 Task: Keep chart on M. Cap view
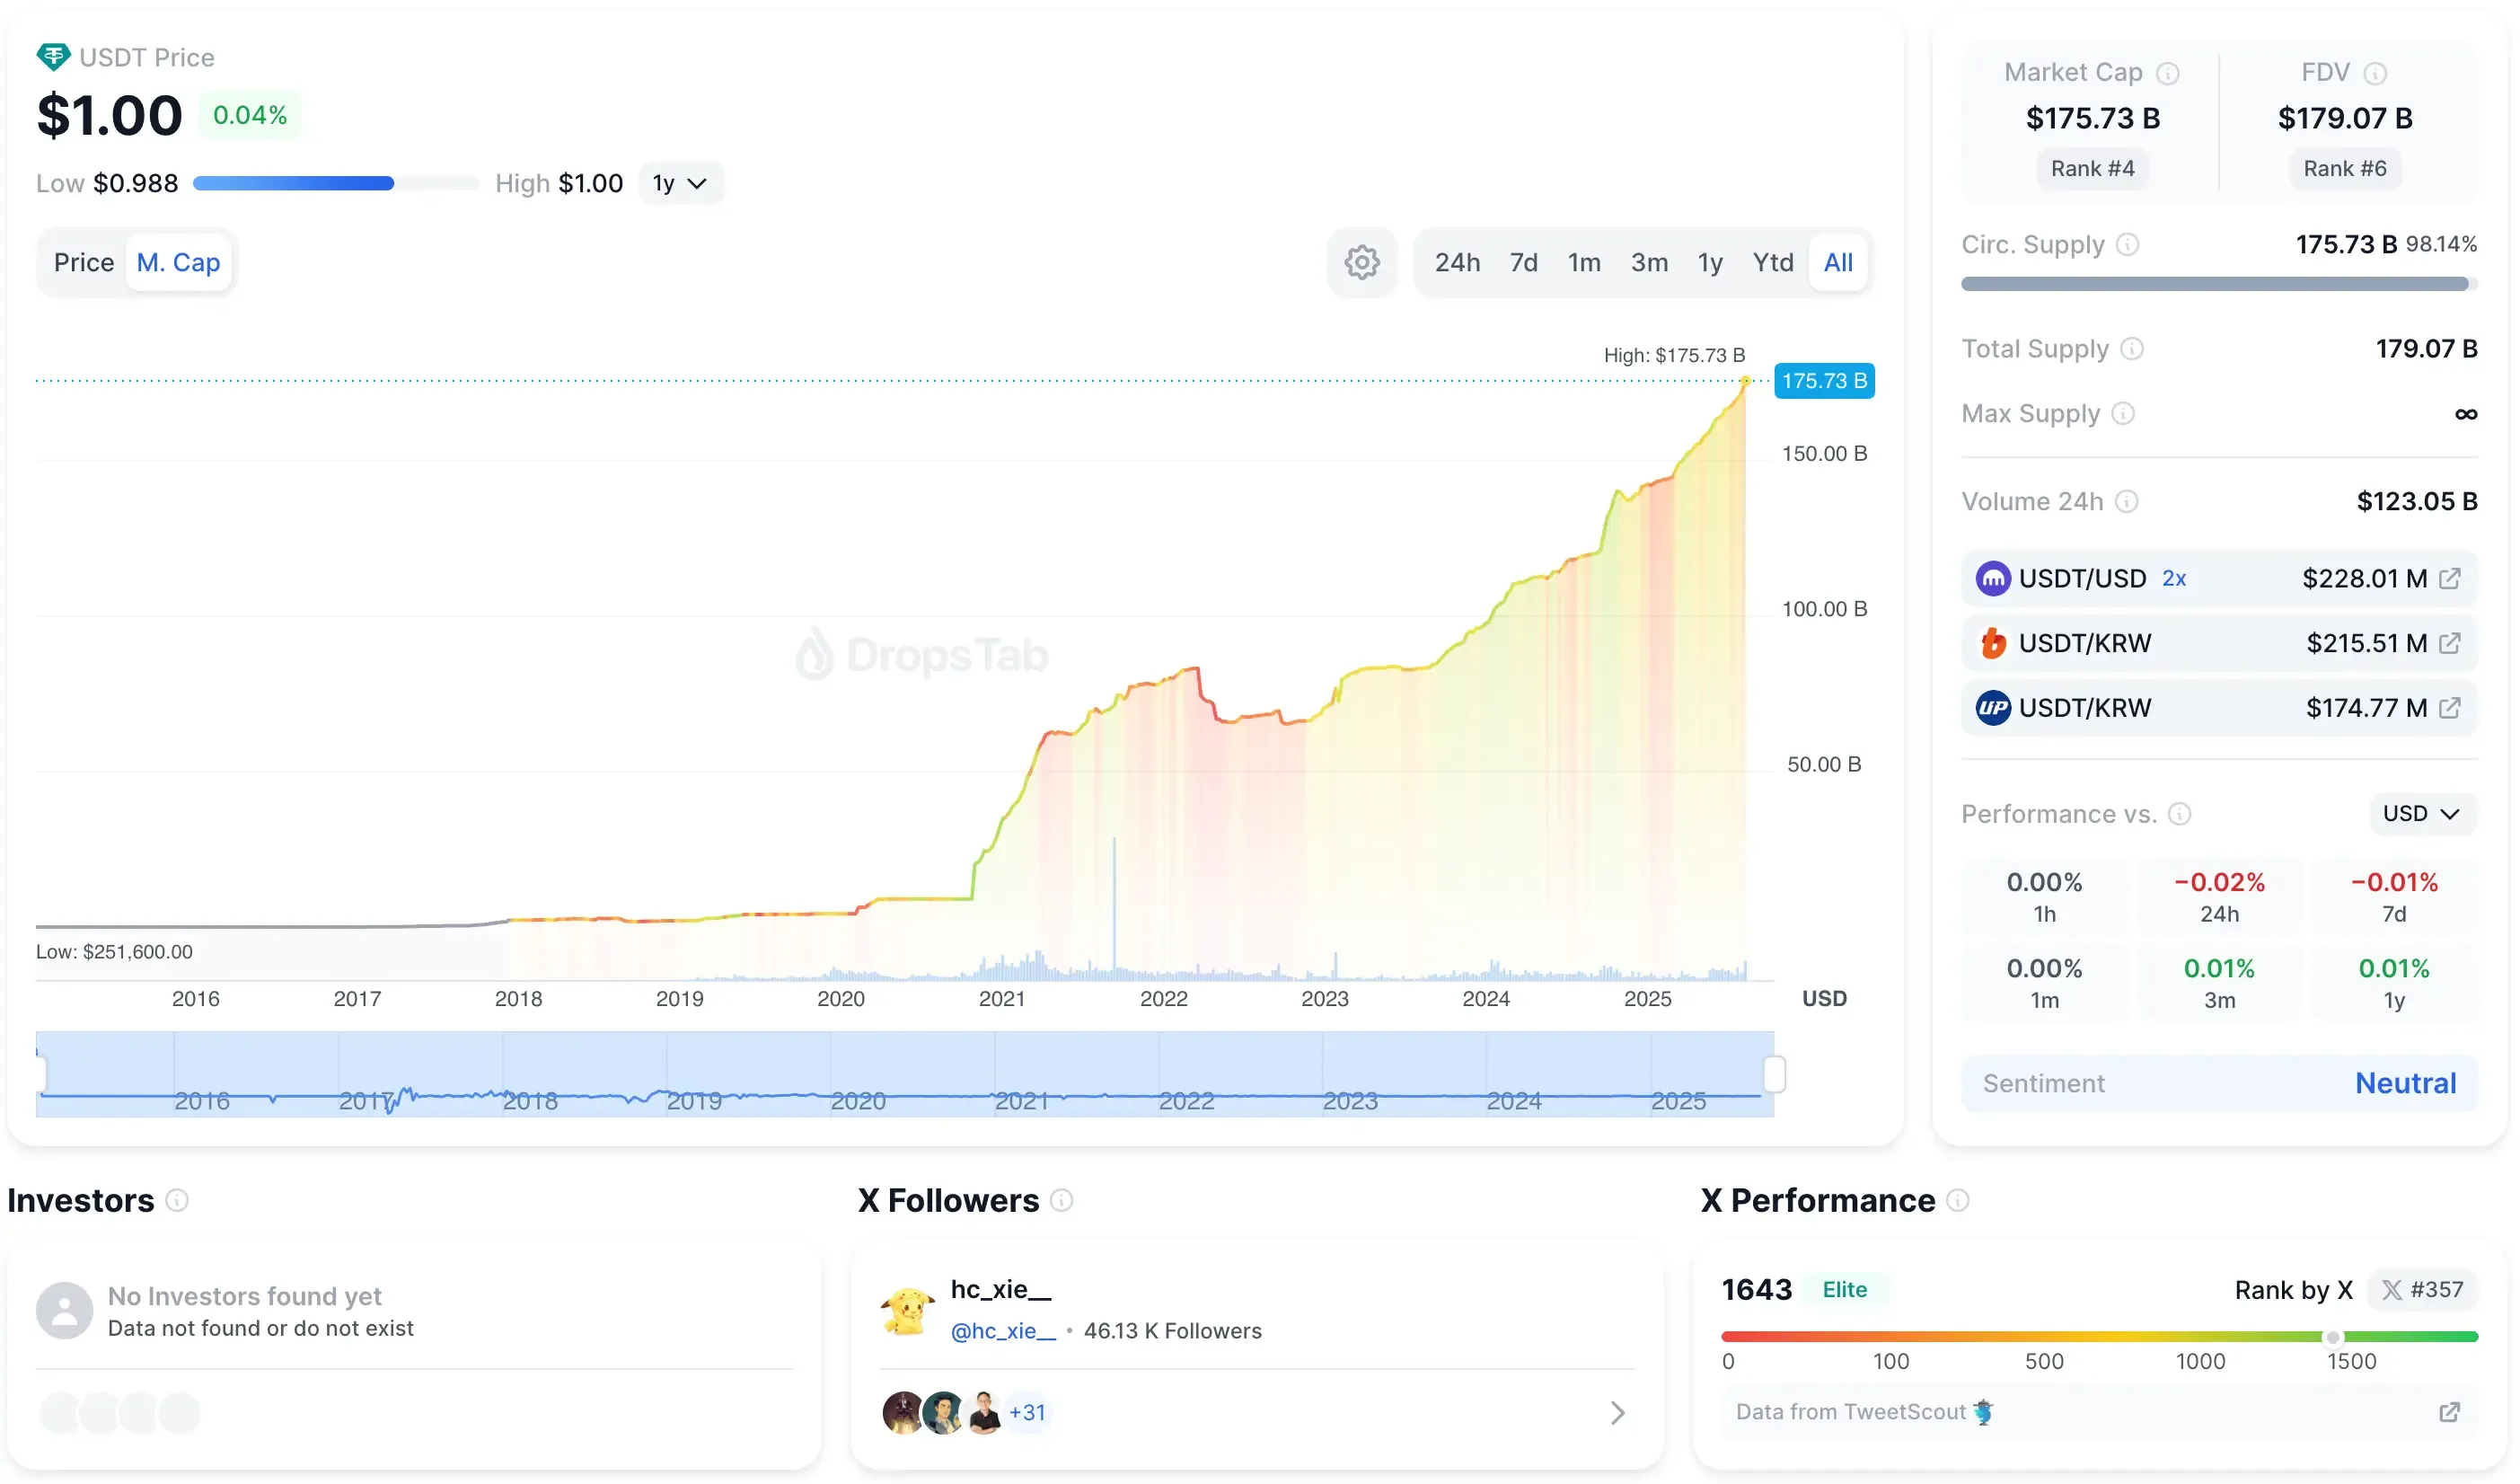tap(178, 261)
